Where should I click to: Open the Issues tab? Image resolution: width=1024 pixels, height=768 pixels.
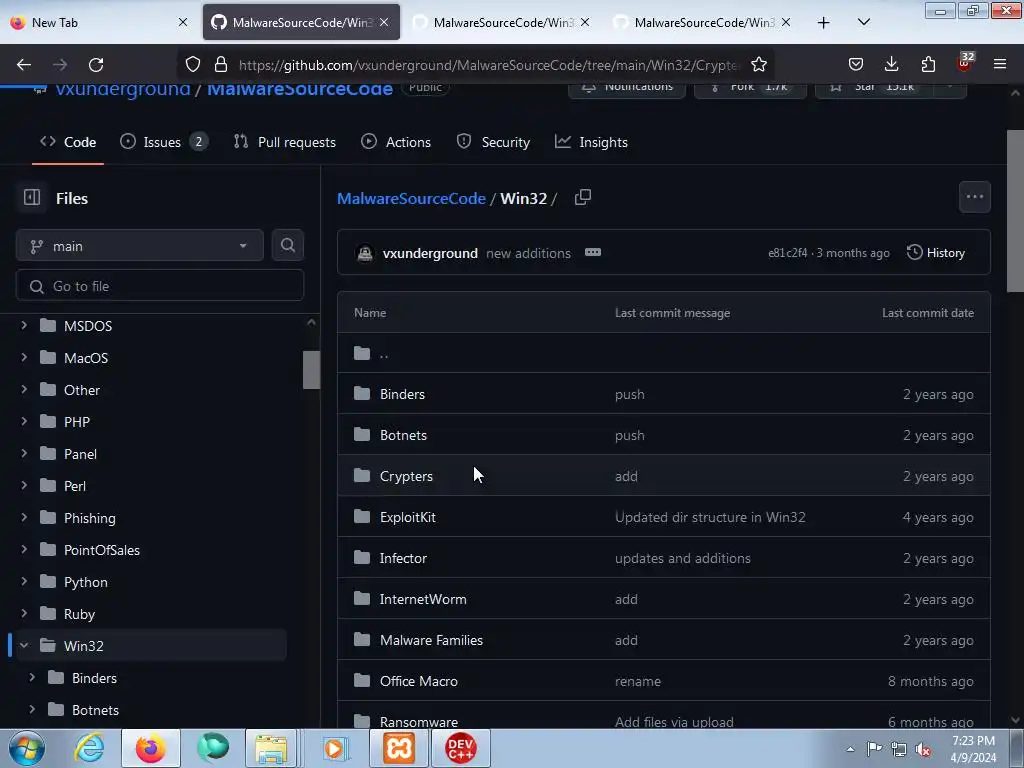(164, 142)
